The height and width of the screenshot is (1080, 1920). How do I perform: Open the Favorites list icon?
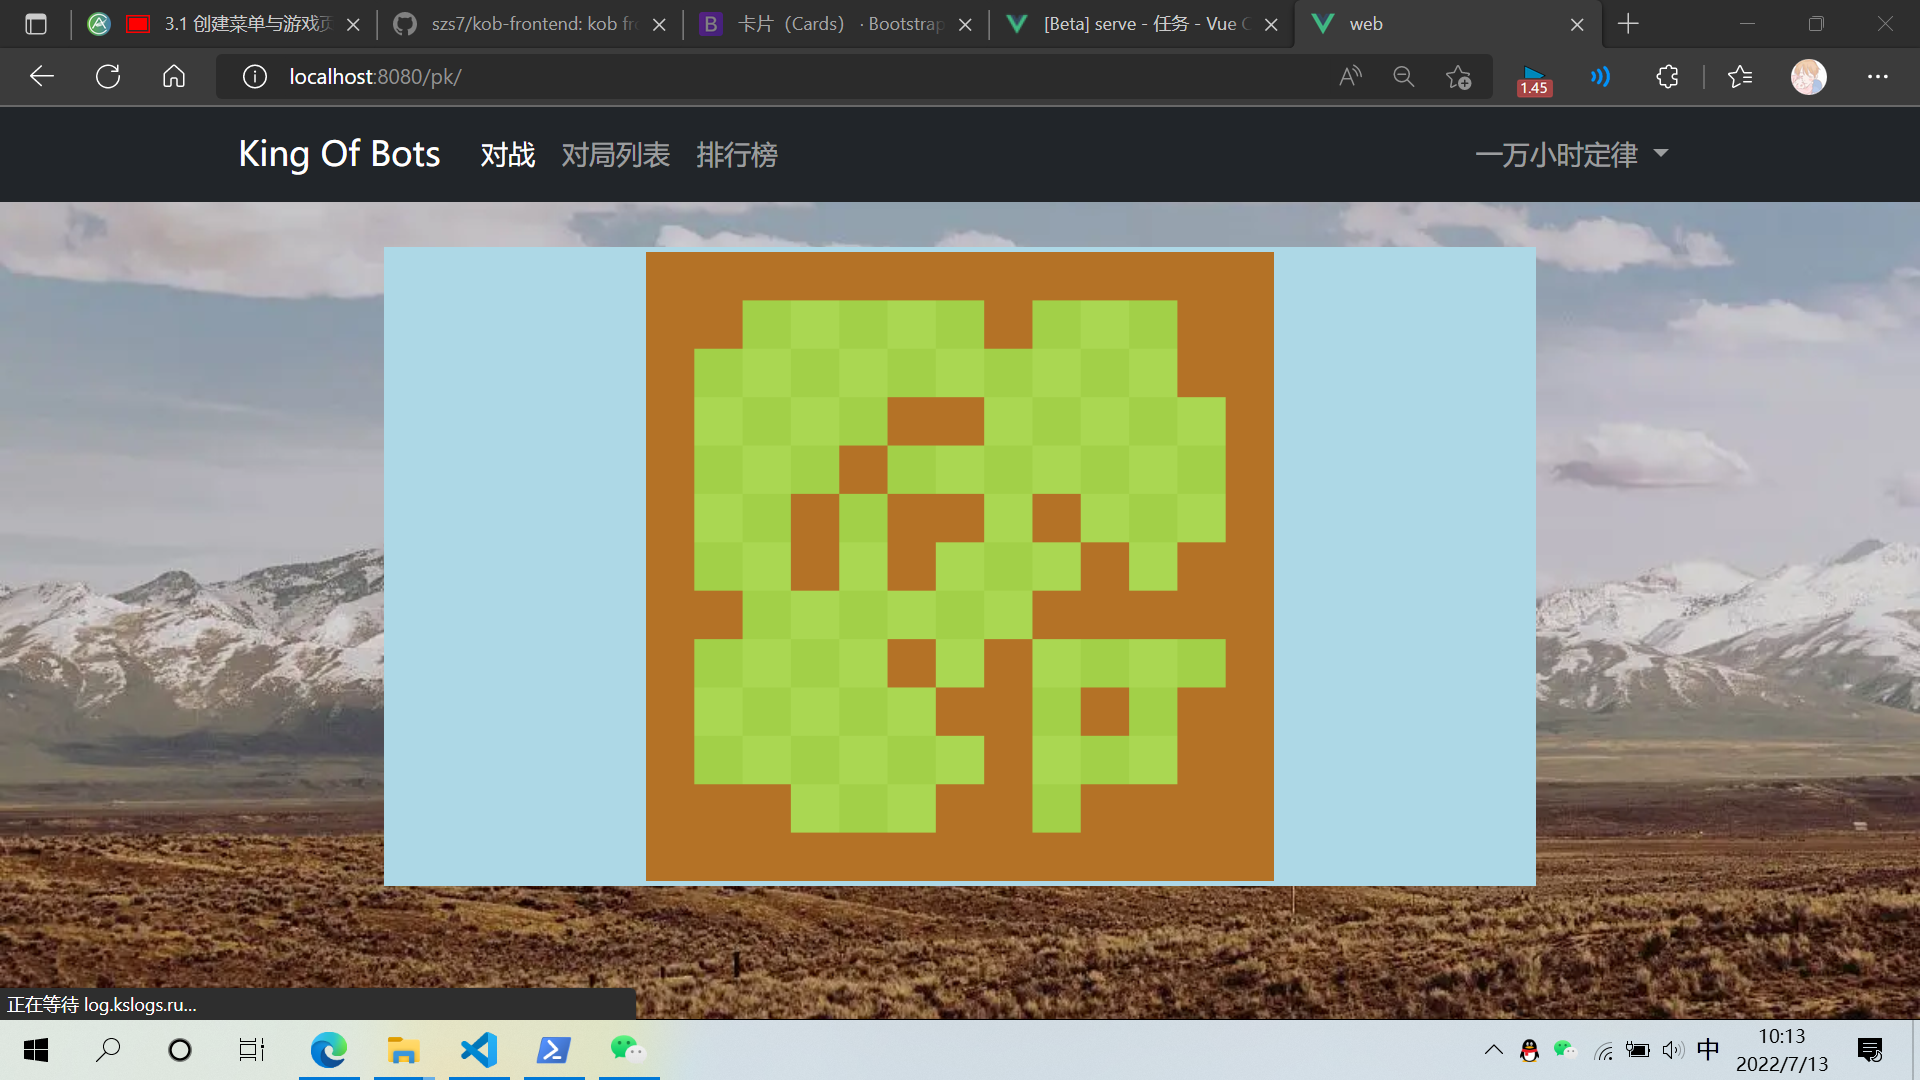[x=1740, y=76]
